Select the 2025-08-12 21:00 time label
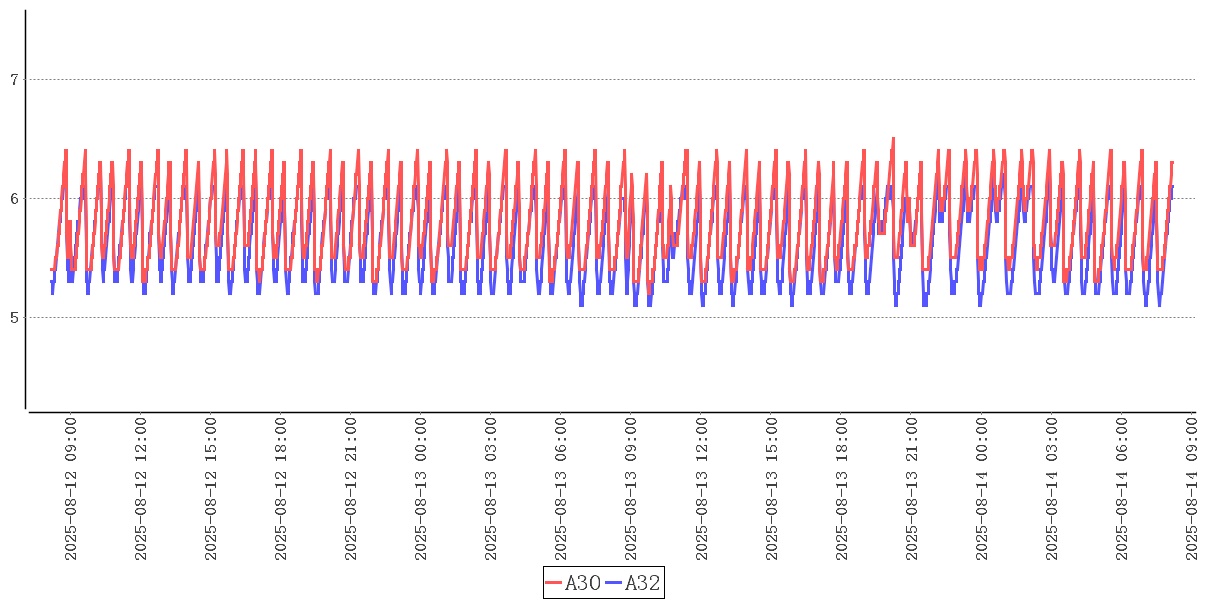 351,489
